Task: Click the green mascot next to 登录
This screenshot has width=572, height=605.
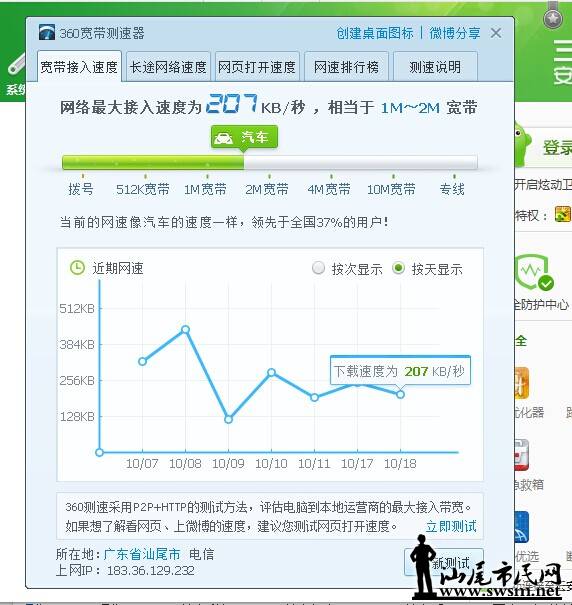Action: pyautogui.click(x=523, y=145)
